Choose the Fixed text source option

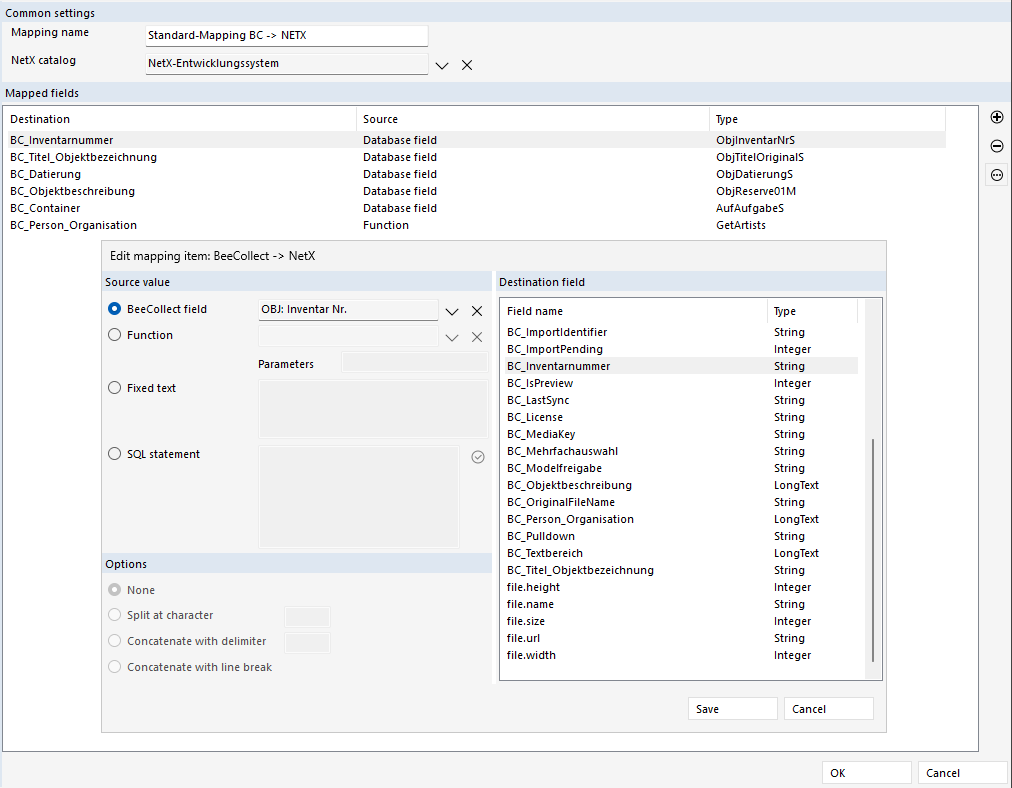[x=114, y=388]
